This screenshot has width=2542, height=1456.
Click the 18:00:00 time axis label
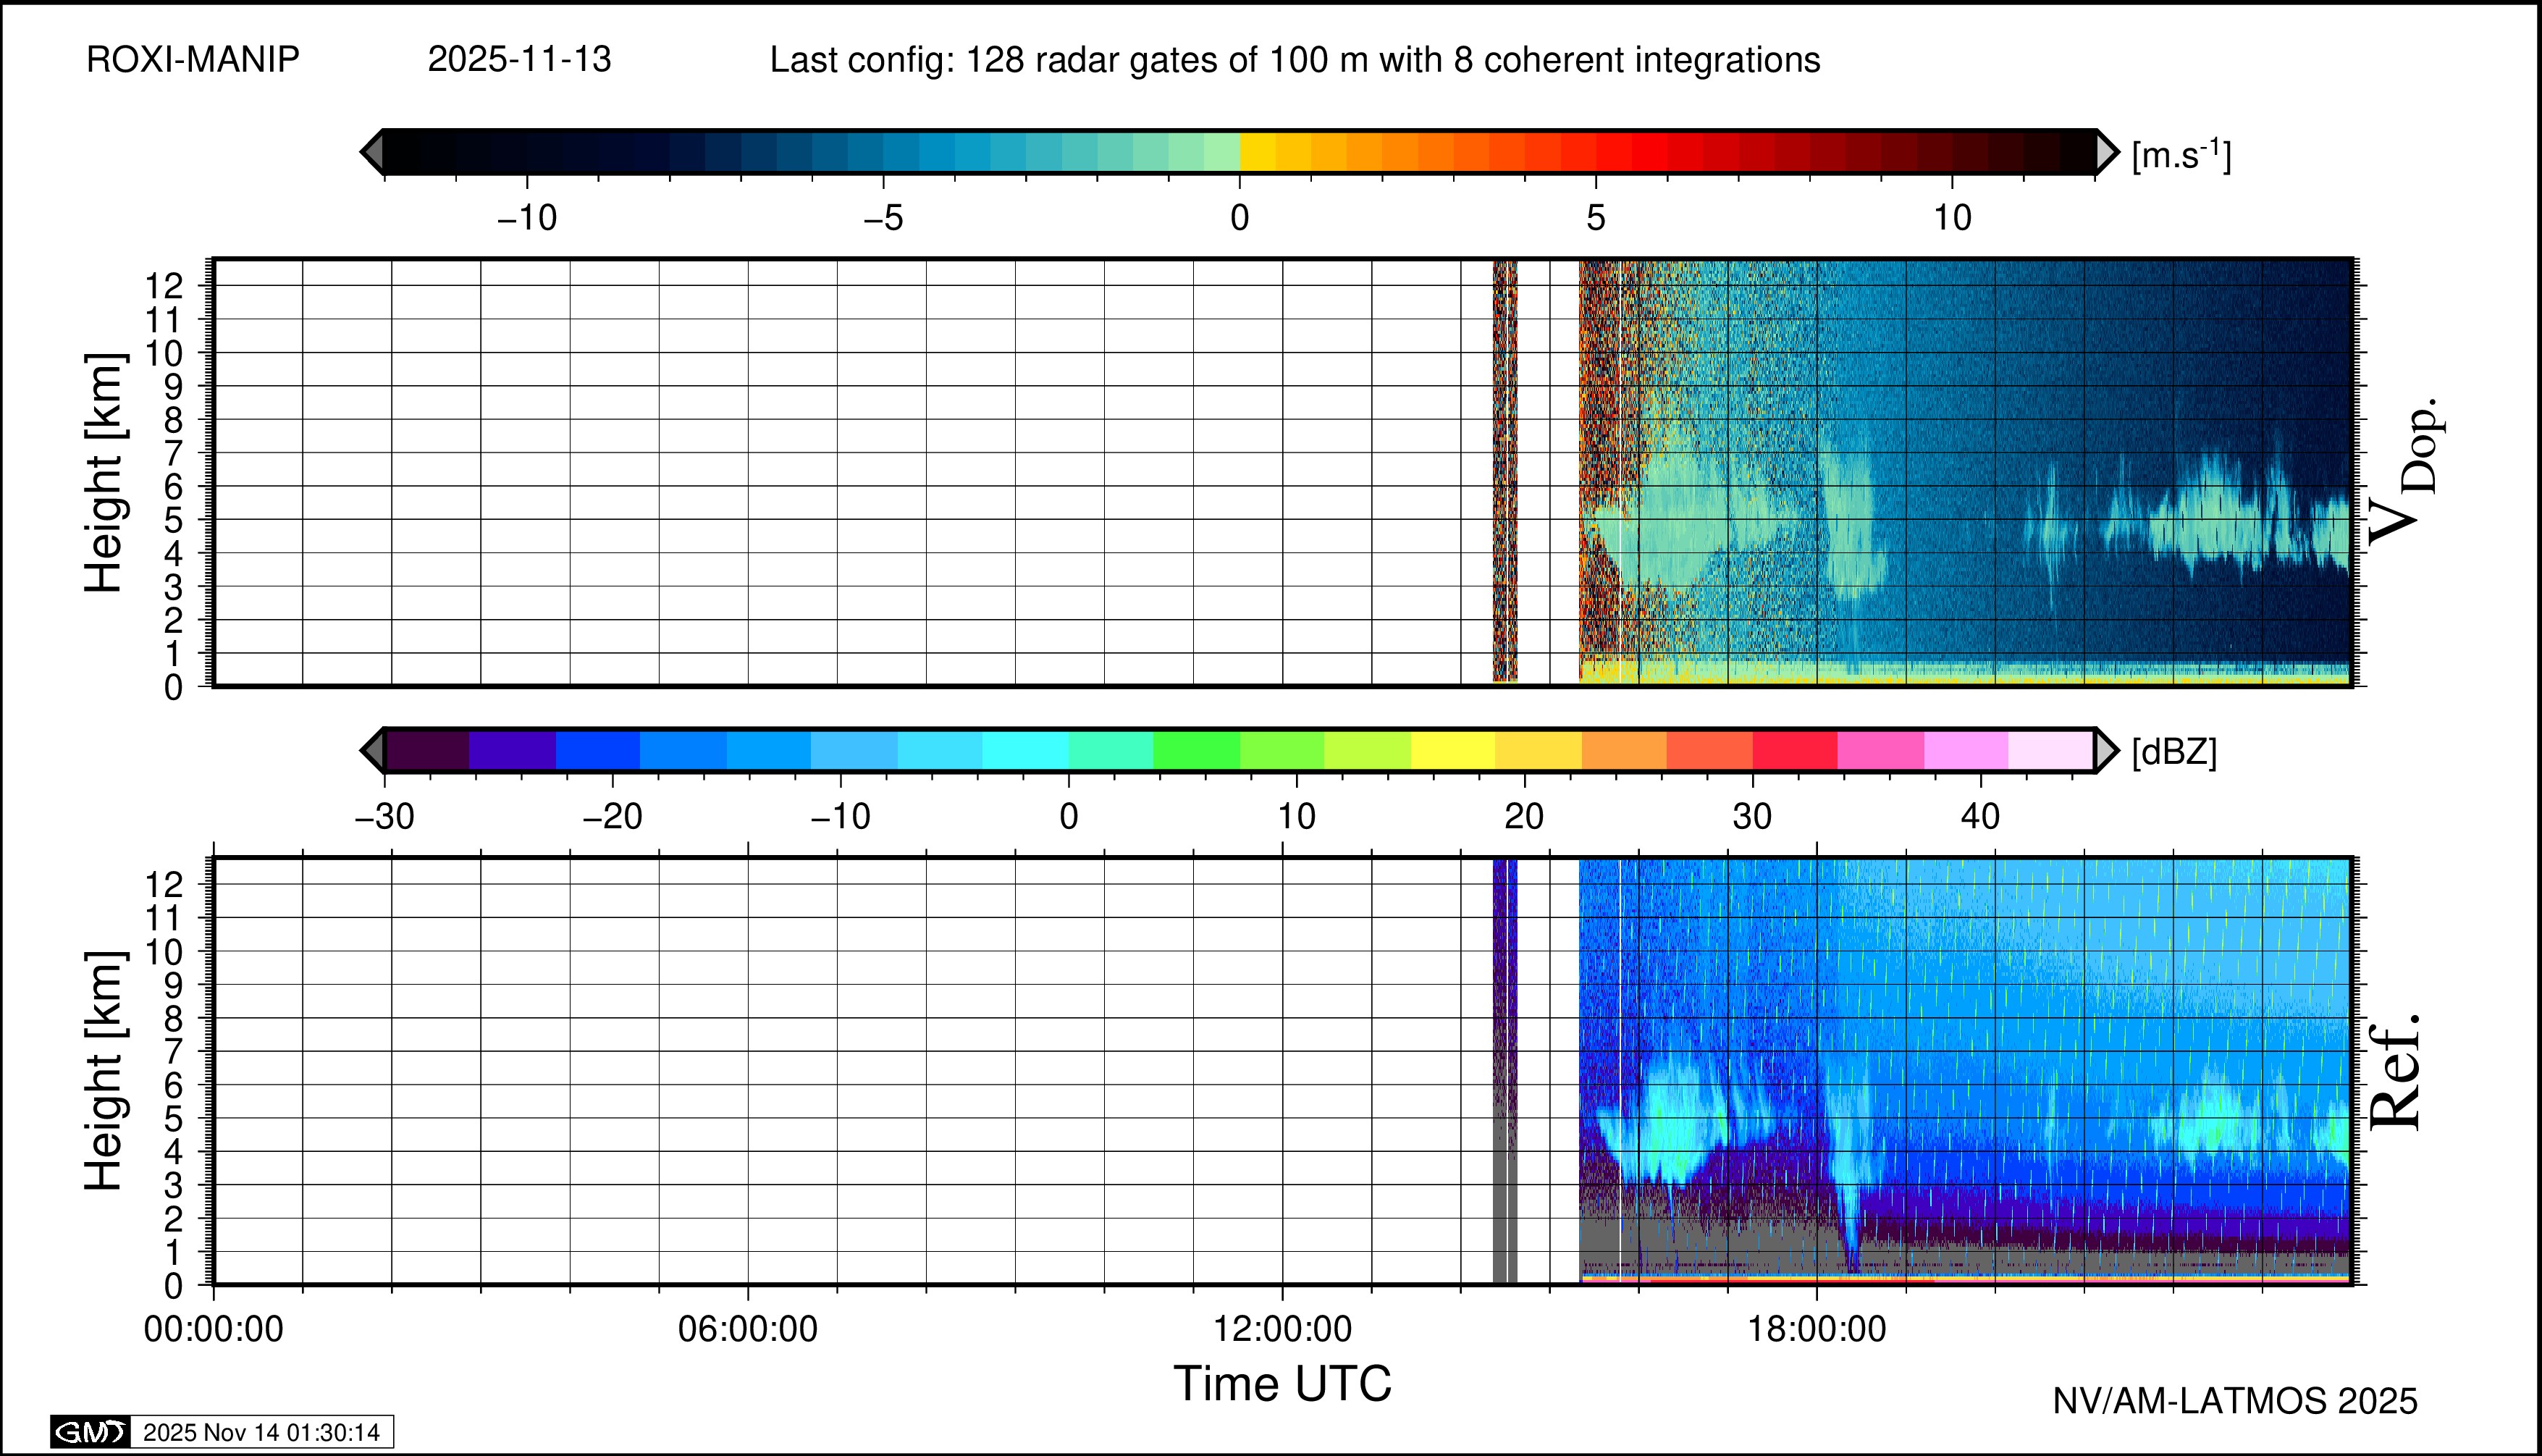(x=1817, y=1330)
